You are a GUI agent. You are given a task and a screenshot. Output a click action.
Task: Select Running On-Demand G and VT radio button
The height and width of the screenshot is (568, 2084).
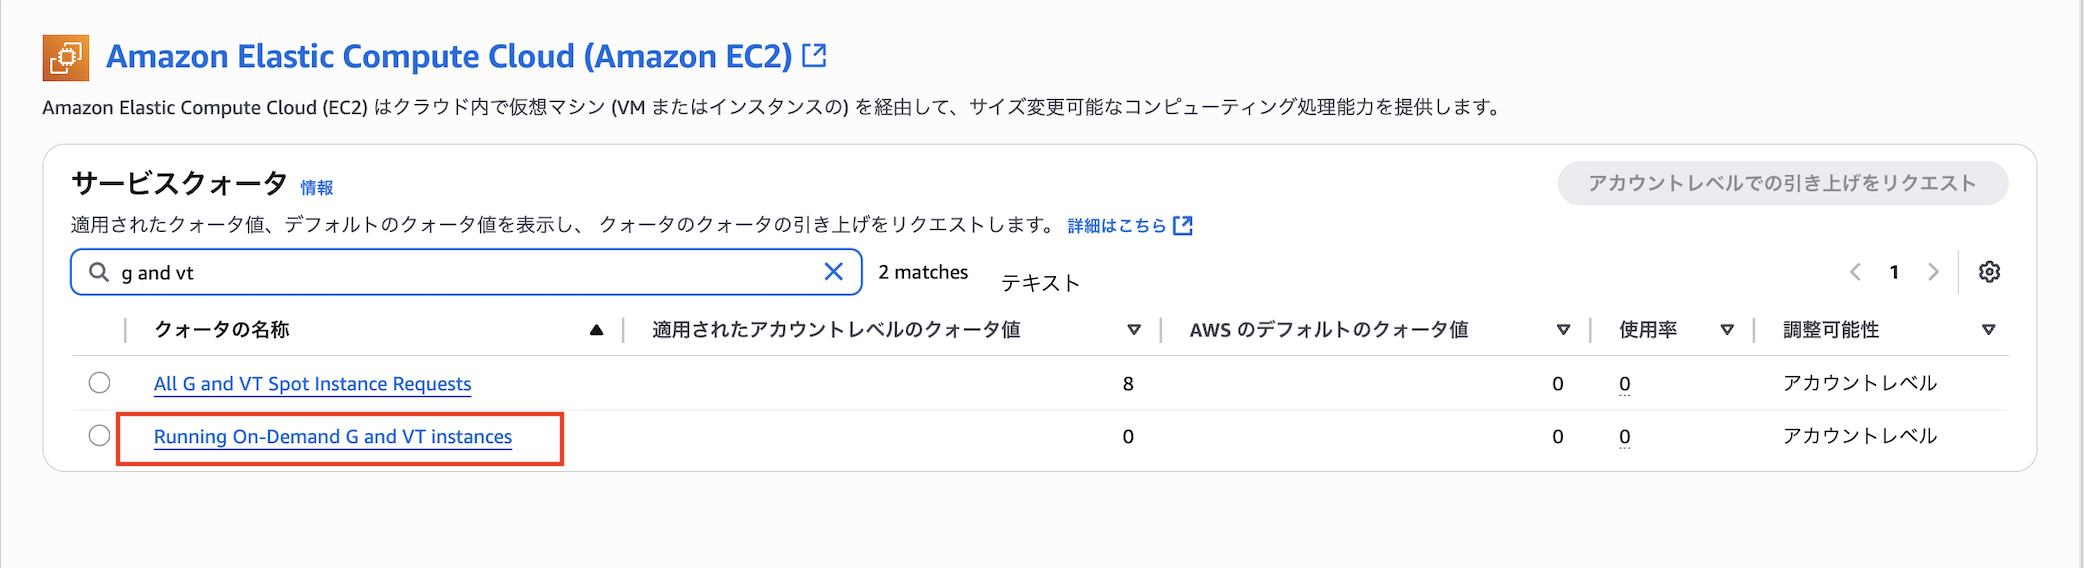(99, 436)
